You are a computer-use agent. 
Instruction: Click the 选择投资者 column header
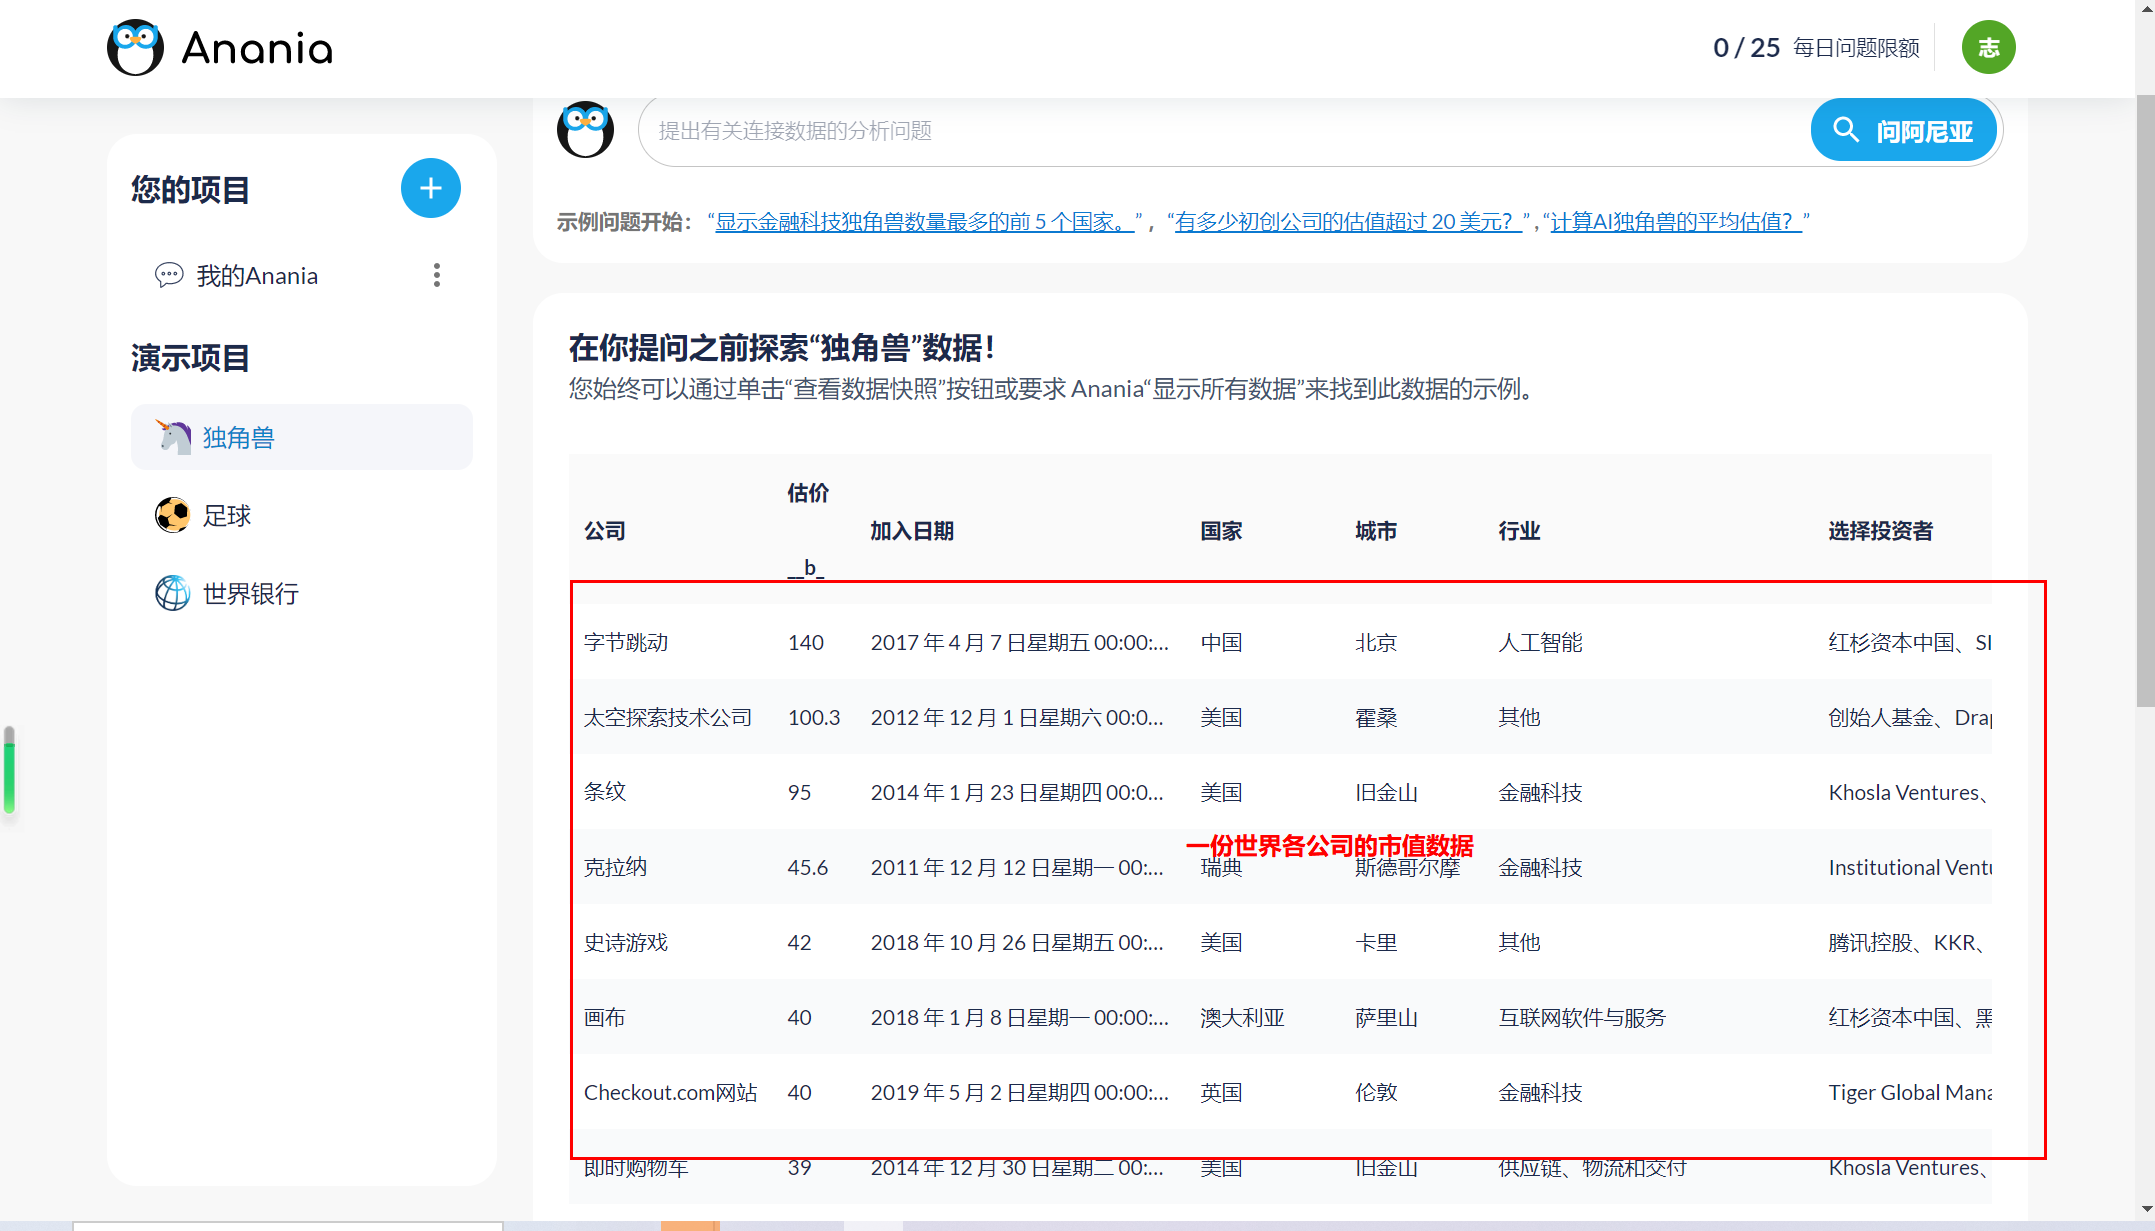pyautogui.click(x=1880, y=531)
